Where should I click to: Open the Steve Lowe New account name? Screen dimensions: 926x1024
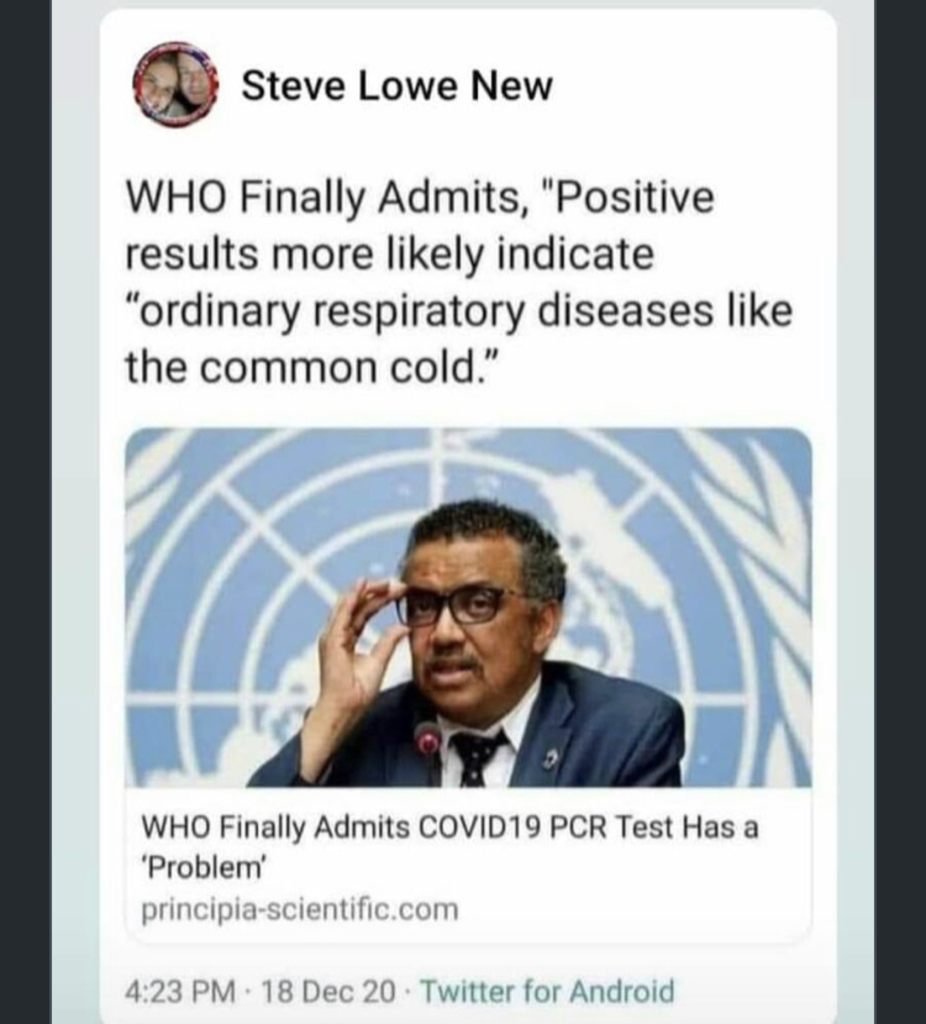397,86
